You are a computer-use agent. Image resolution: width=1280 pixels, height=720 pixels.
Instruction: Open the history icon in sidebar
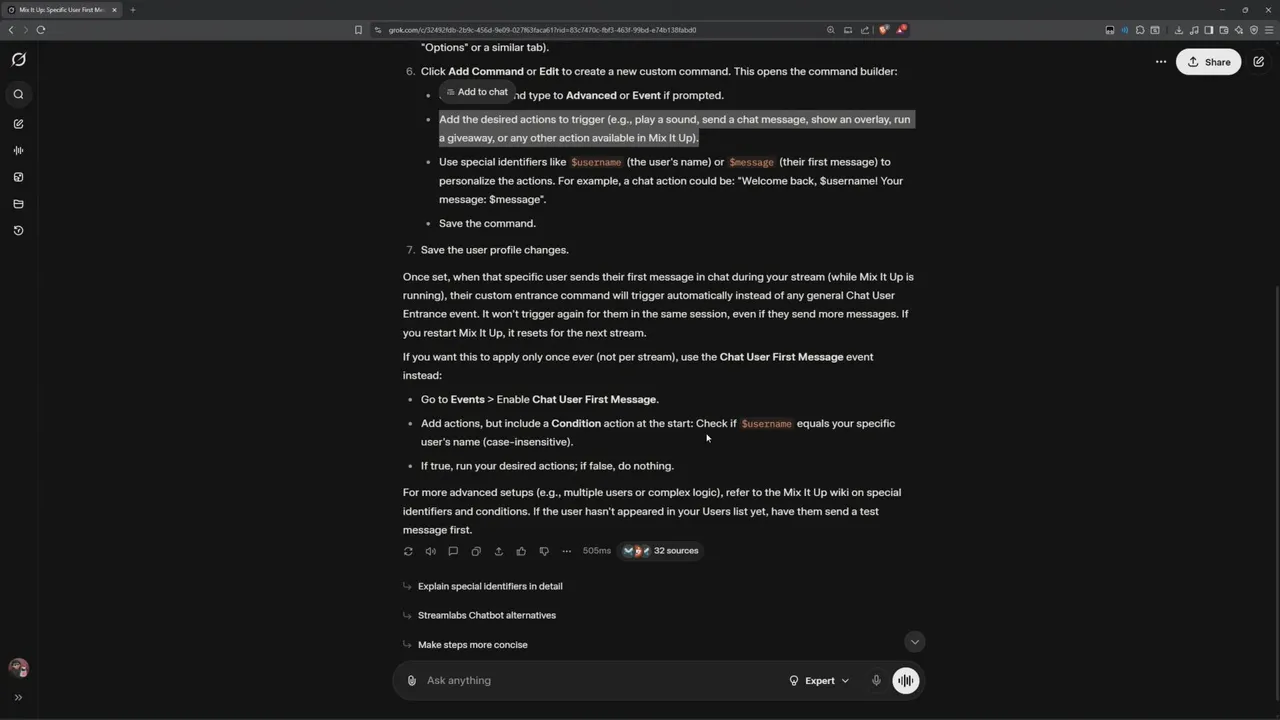(x=18, y=230)
